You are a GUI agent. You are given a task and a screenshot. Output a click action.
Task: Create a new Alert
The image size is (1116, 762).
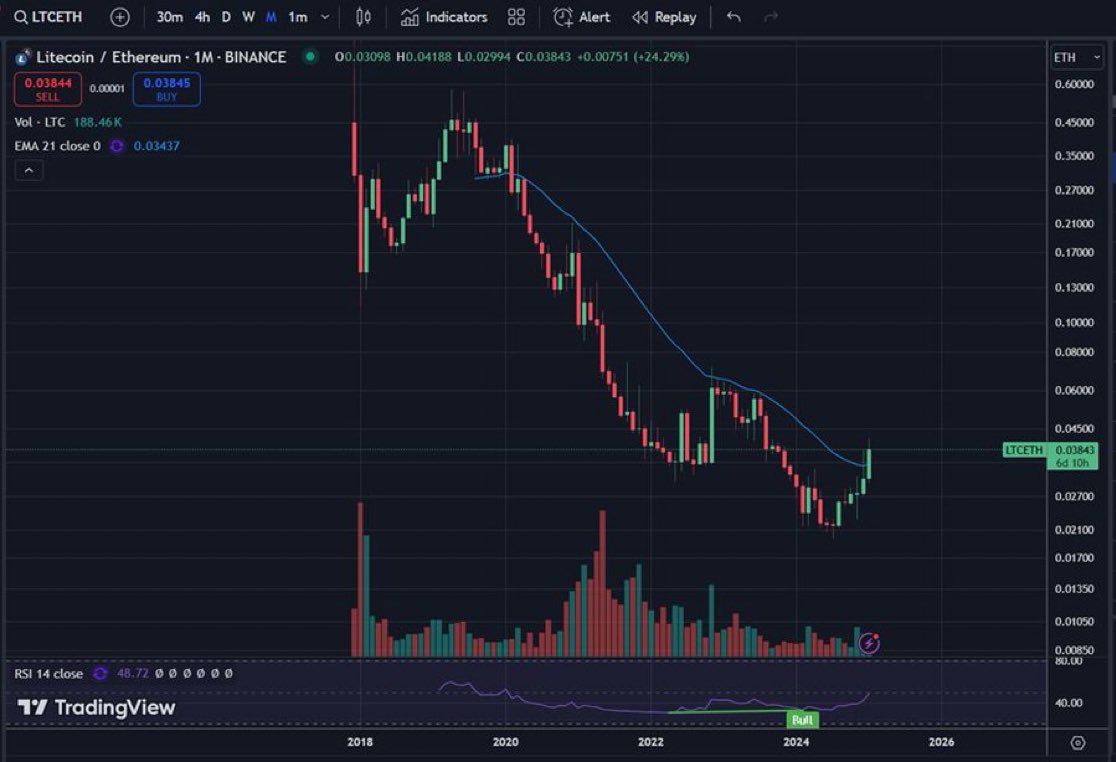tap(581, 17)
